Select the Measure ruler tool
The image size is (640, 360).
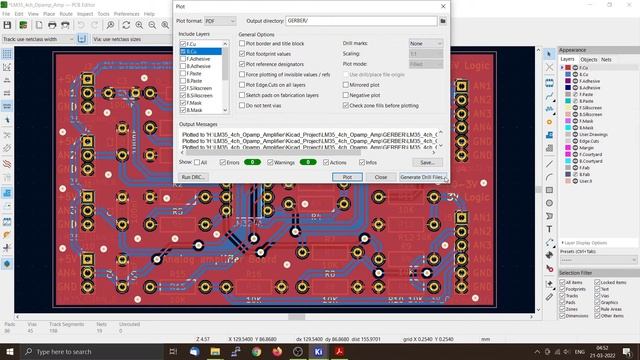[549, 298]
